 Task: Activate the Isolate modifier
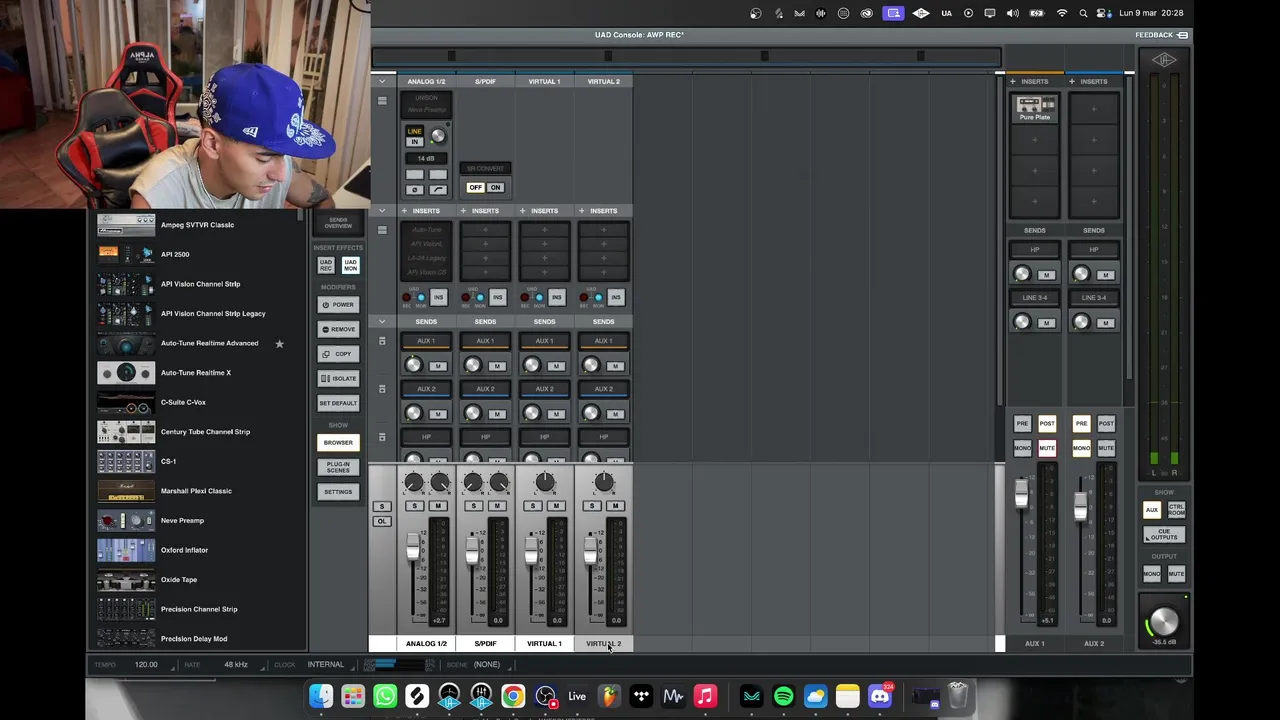coord(338,378)
